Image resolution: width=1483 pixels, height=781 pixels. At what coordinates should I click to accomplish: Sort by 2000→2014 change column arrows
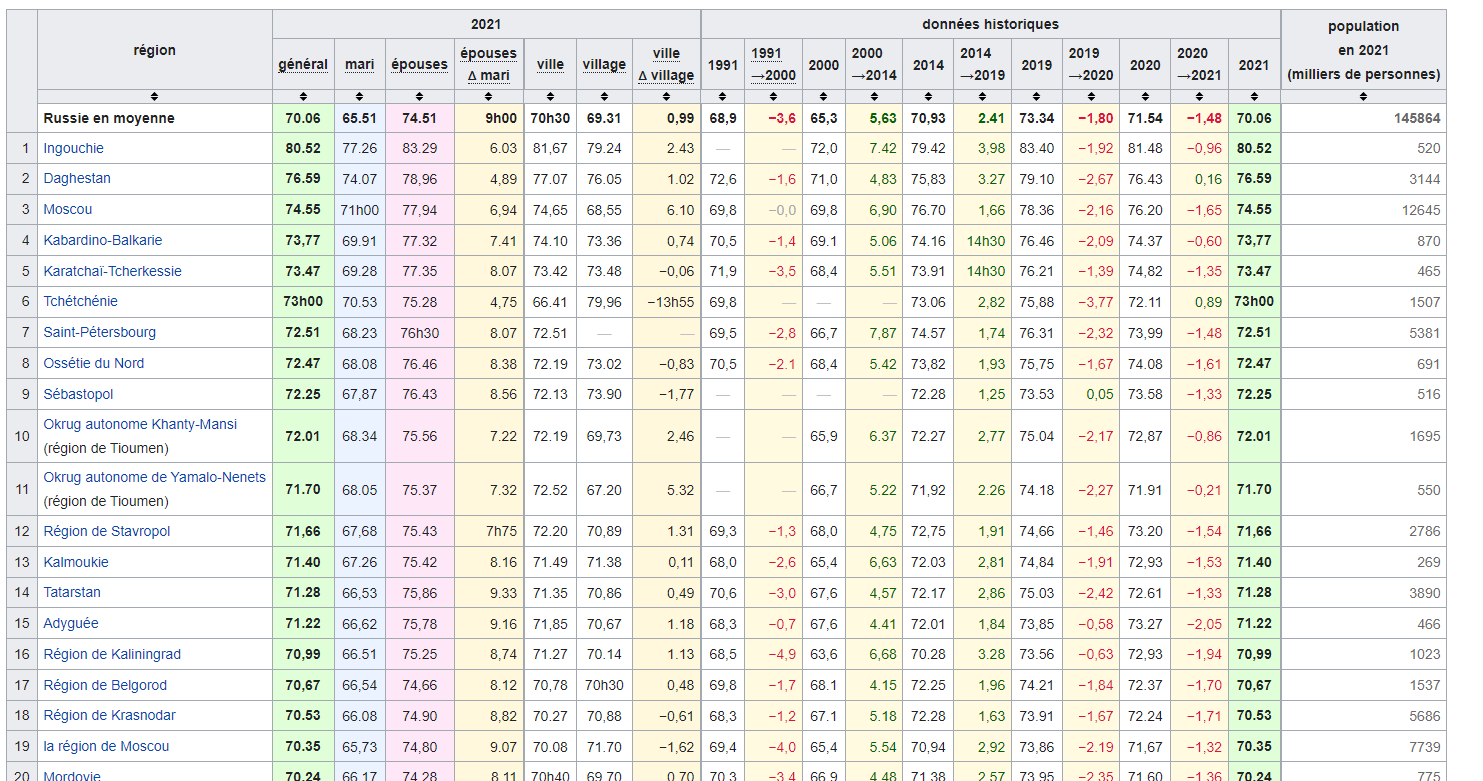pyautogui.click(x=874, y=96)
